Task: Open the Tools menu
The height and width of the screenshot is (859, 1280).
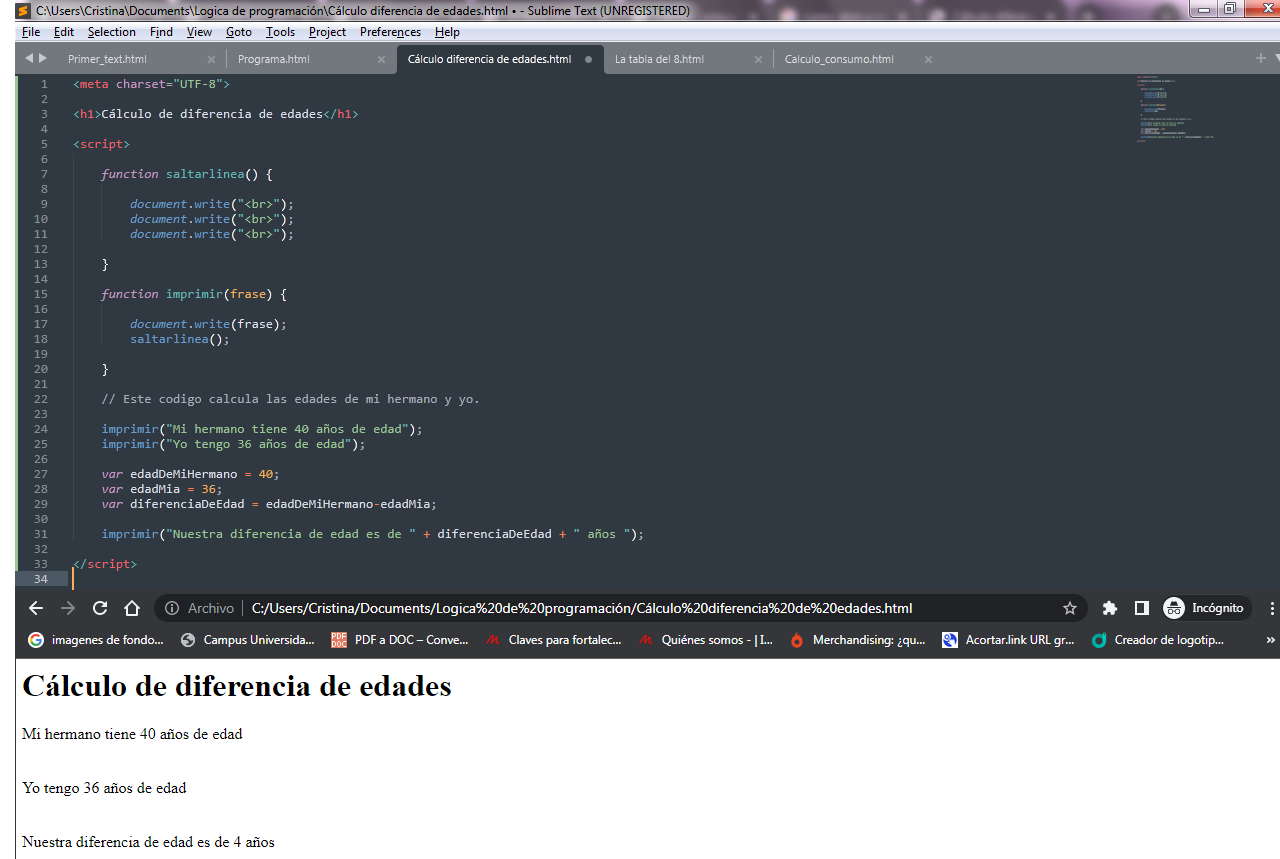Action: tap(280, 32)
